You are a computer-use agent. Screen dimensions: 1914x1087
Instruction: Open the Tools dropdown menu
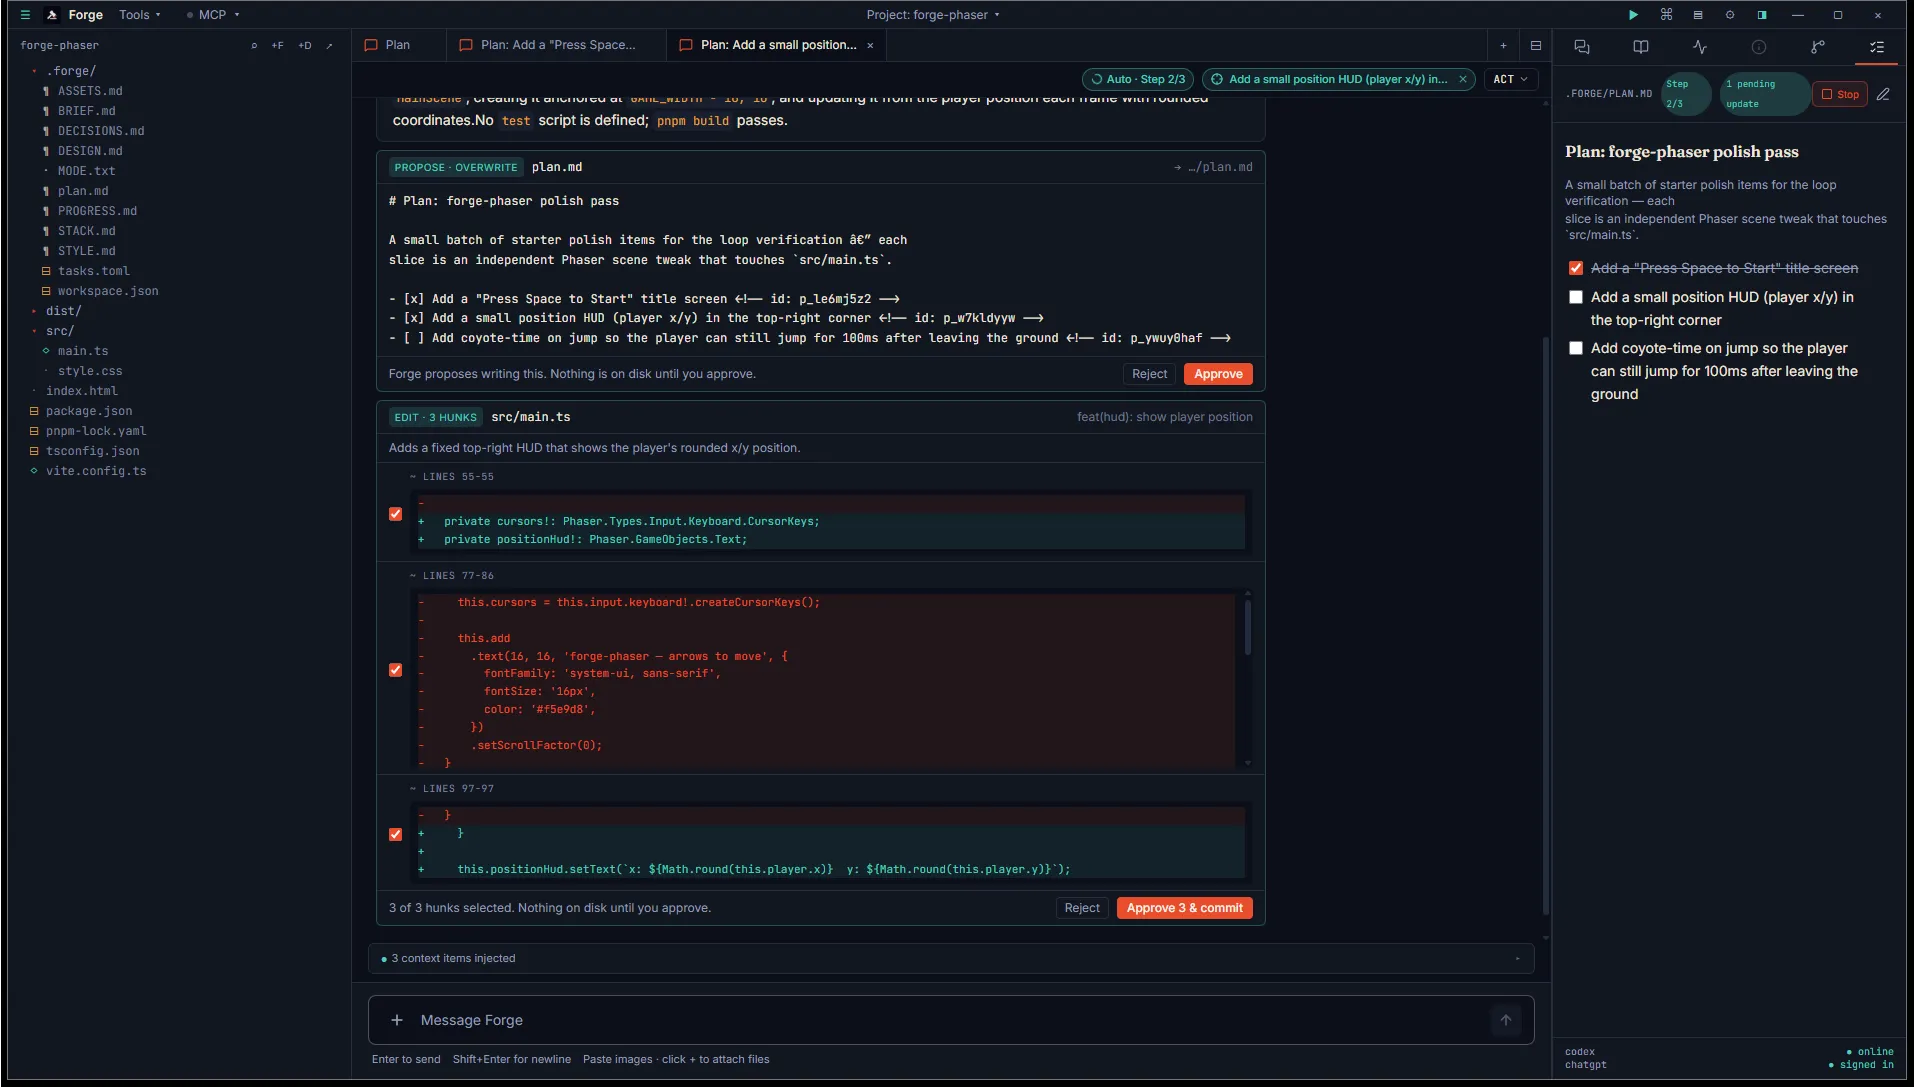139,15
